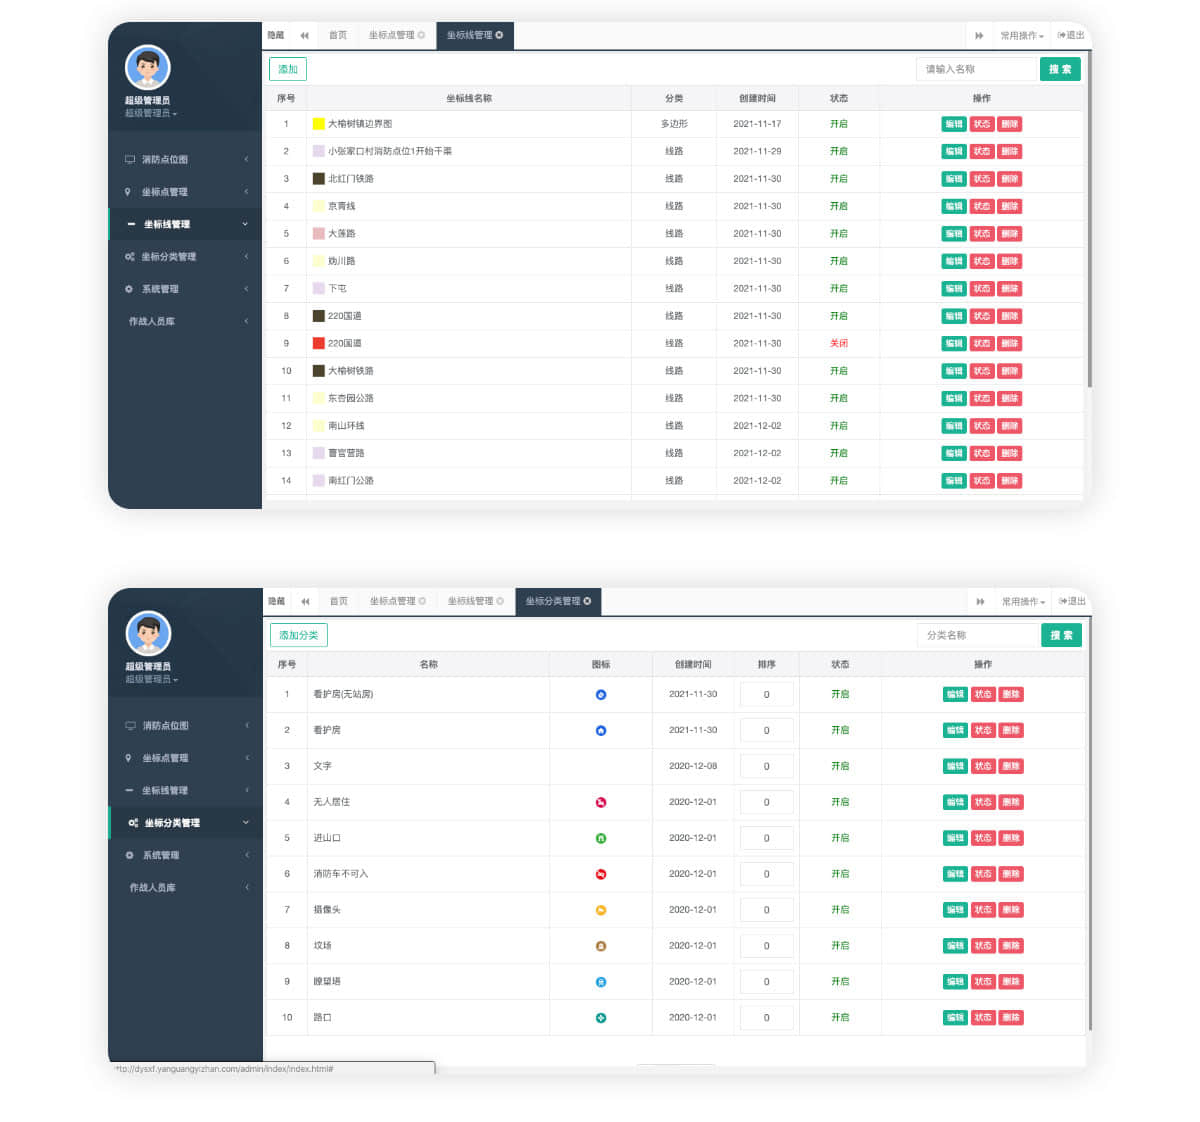Click 删除 for the 南山环线 row
The height and width of the screenshot is (1122, 1200).
coord(1009,426)
